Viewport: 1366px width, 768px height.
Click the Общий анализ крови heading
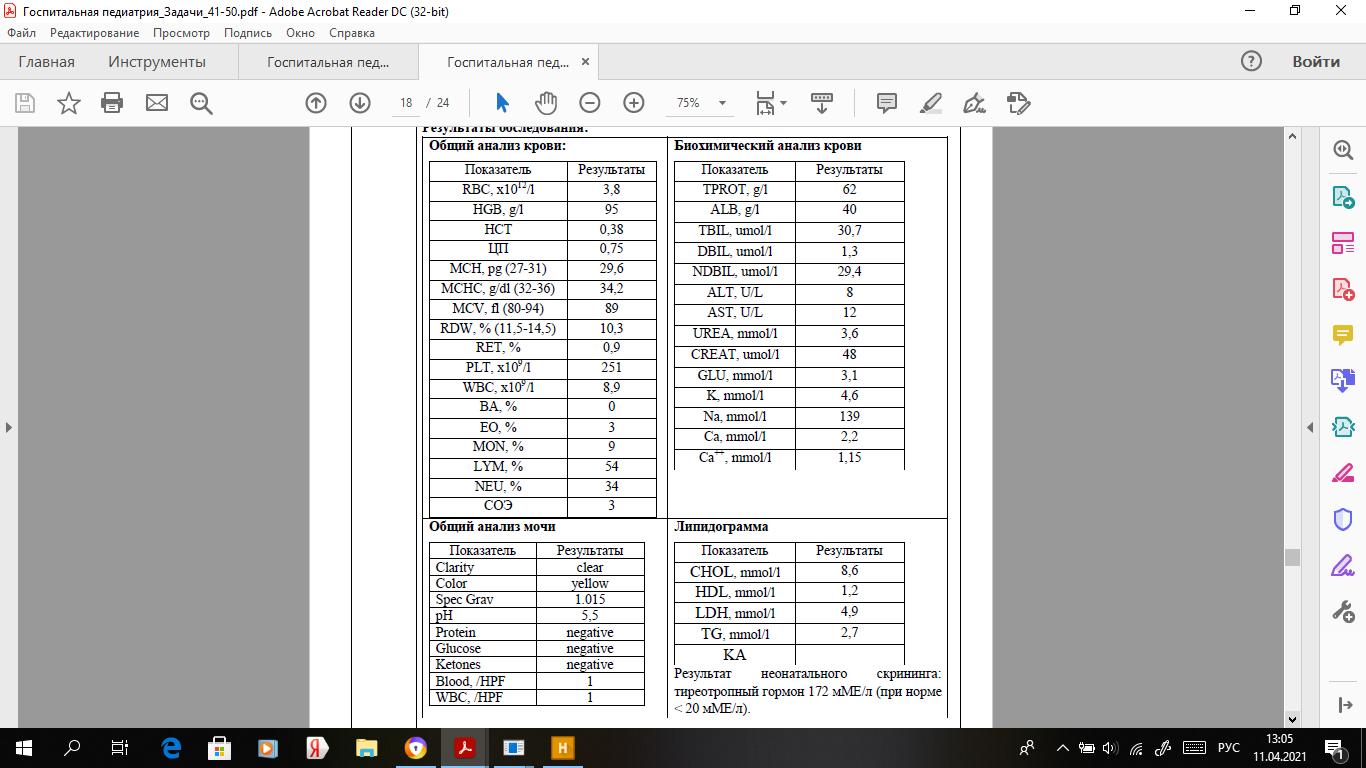498,146
